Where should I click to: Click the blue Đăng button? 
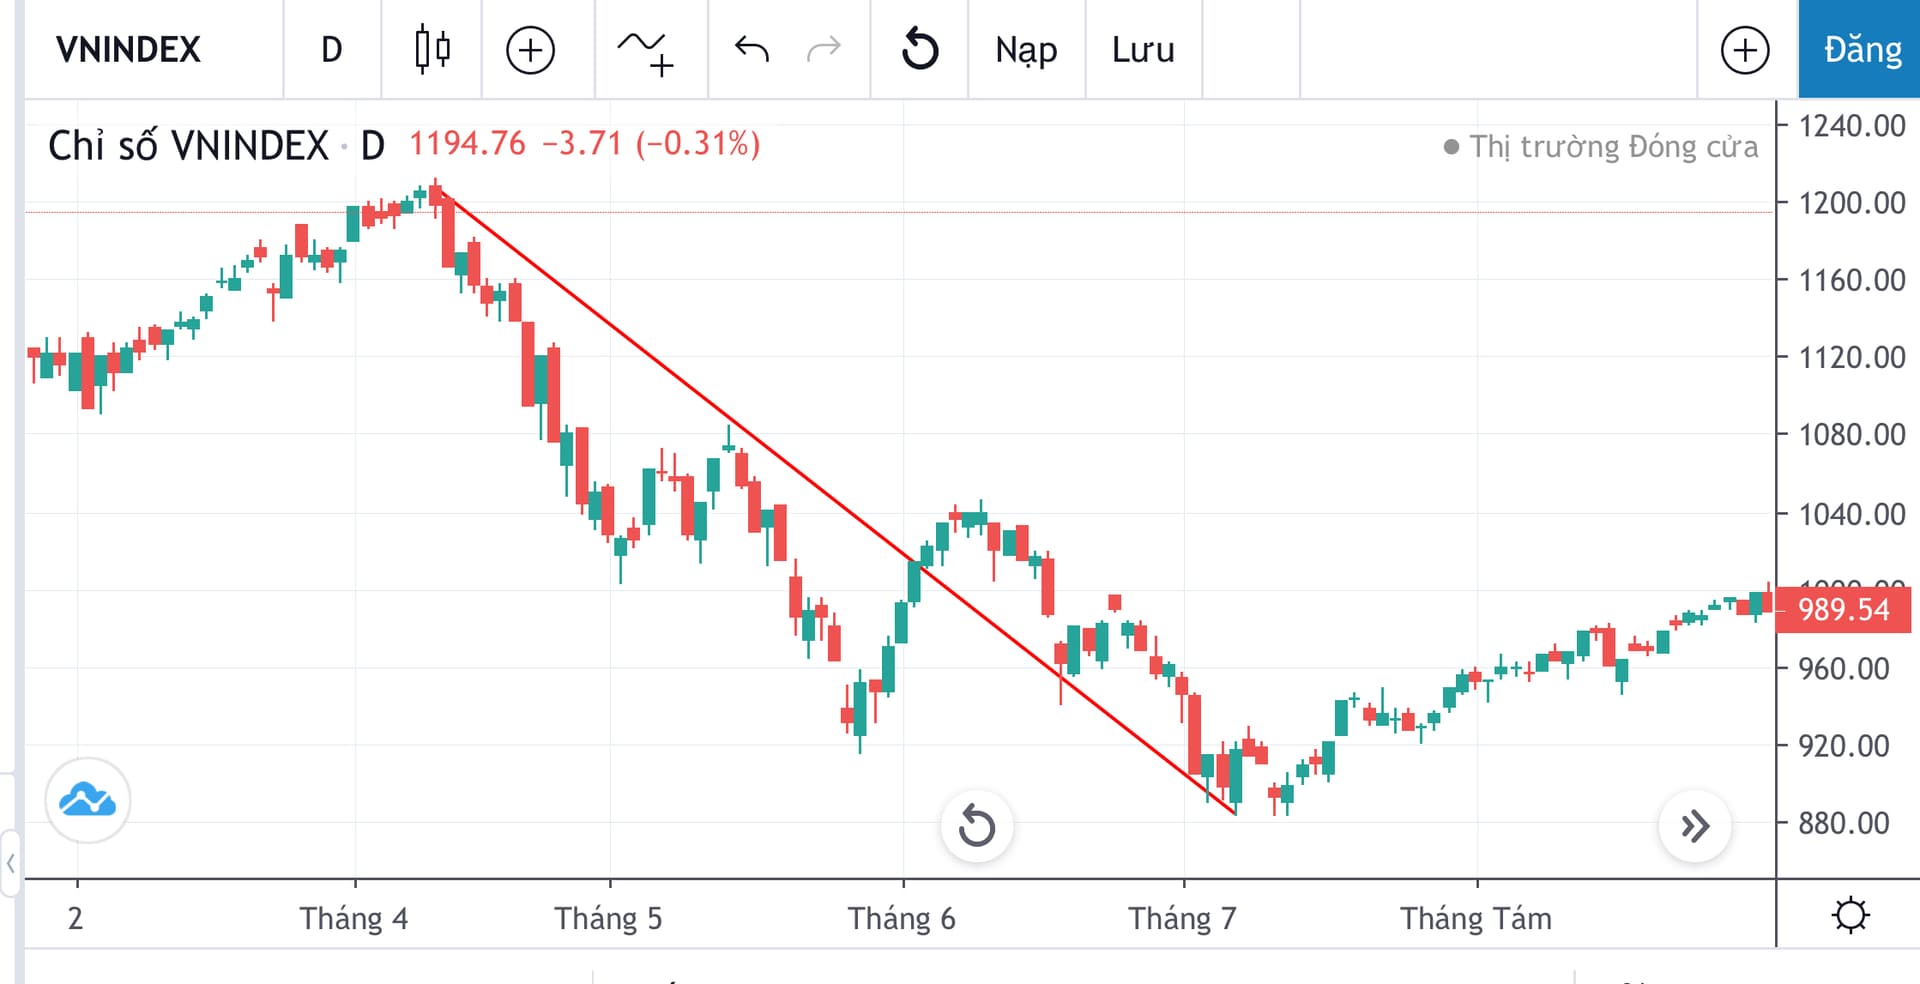point(1861,49)
